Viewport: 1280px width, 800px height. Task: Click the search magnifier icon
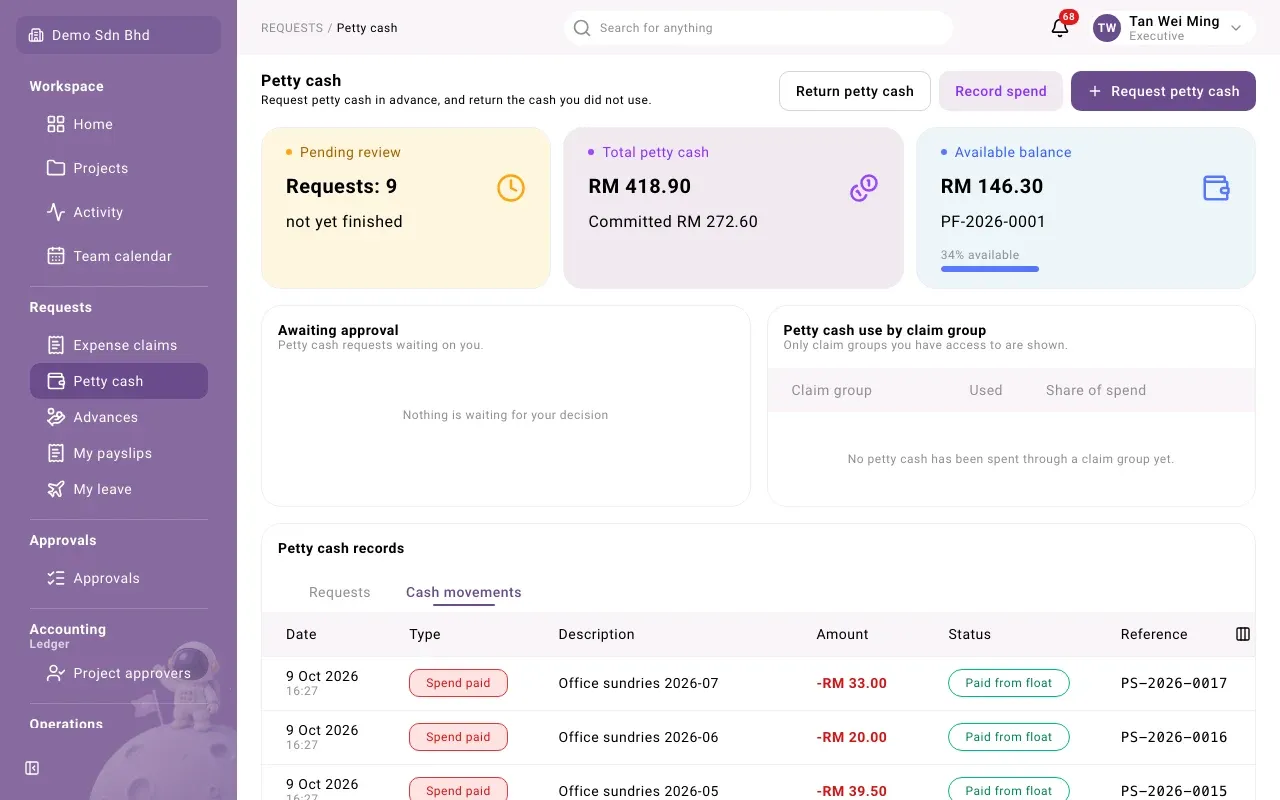coord(582,28)
